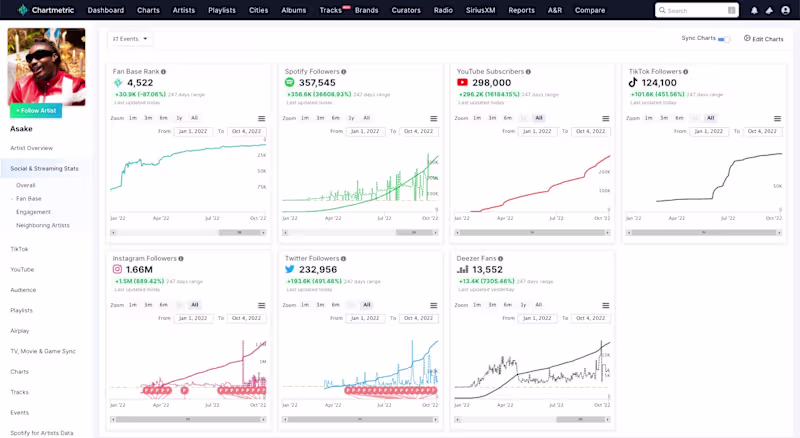
Task: Click into the Search input field
Action: 696,10
